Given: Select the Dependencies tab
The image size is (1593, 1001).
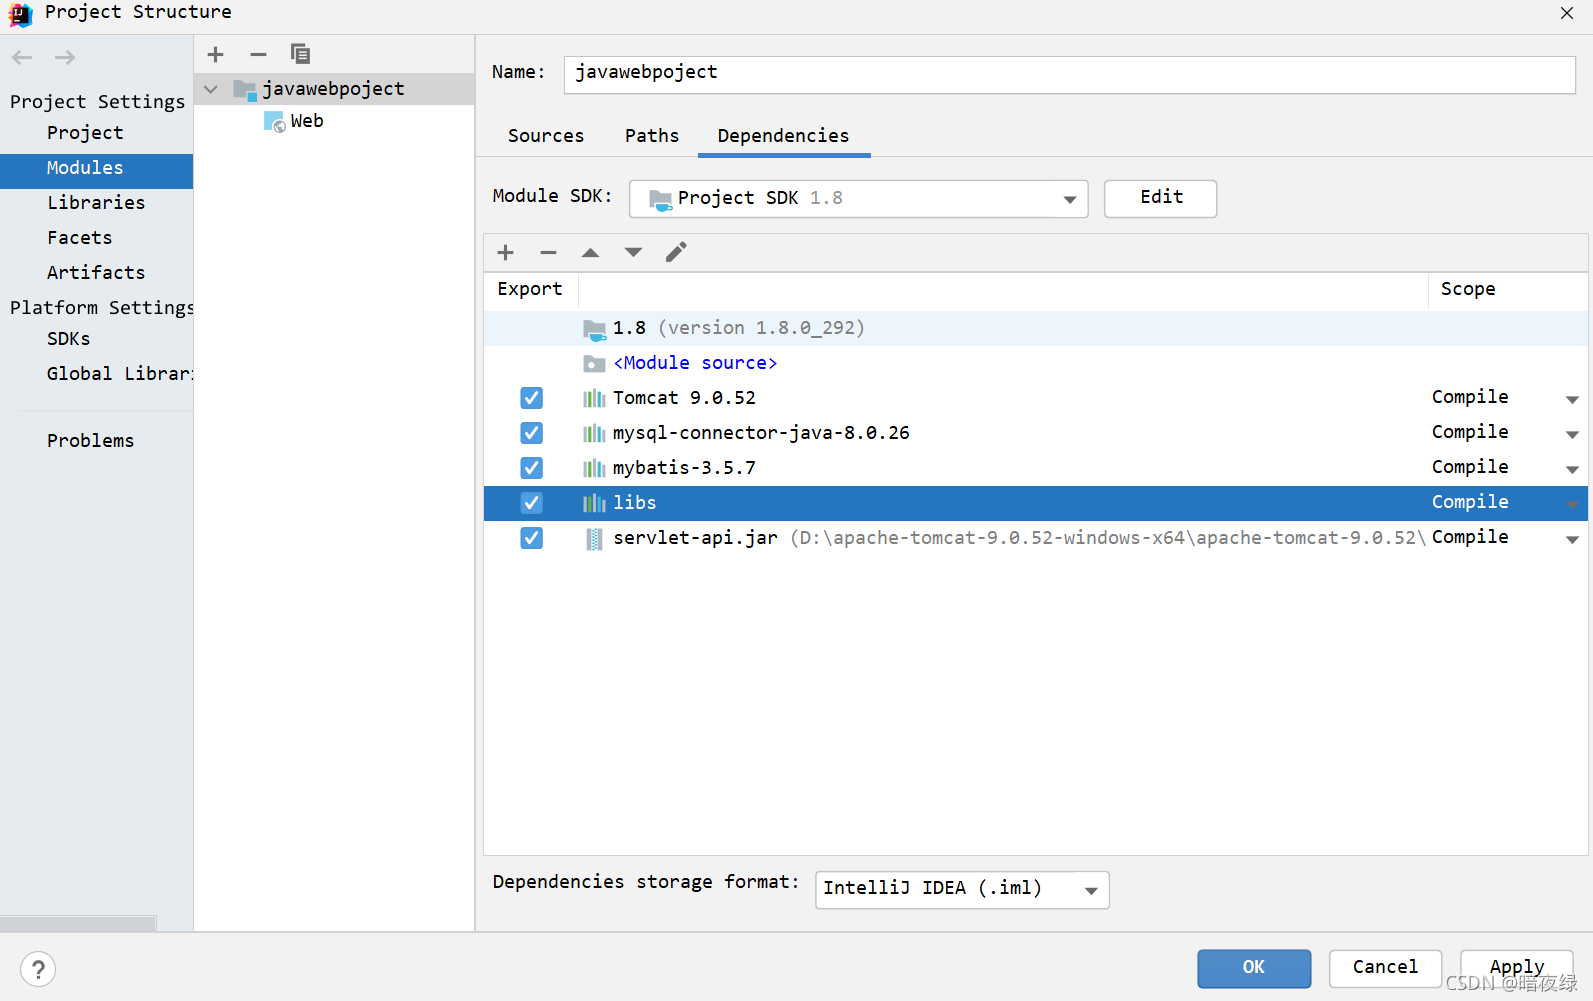Looking at the screenshot, I should (784, 136).
